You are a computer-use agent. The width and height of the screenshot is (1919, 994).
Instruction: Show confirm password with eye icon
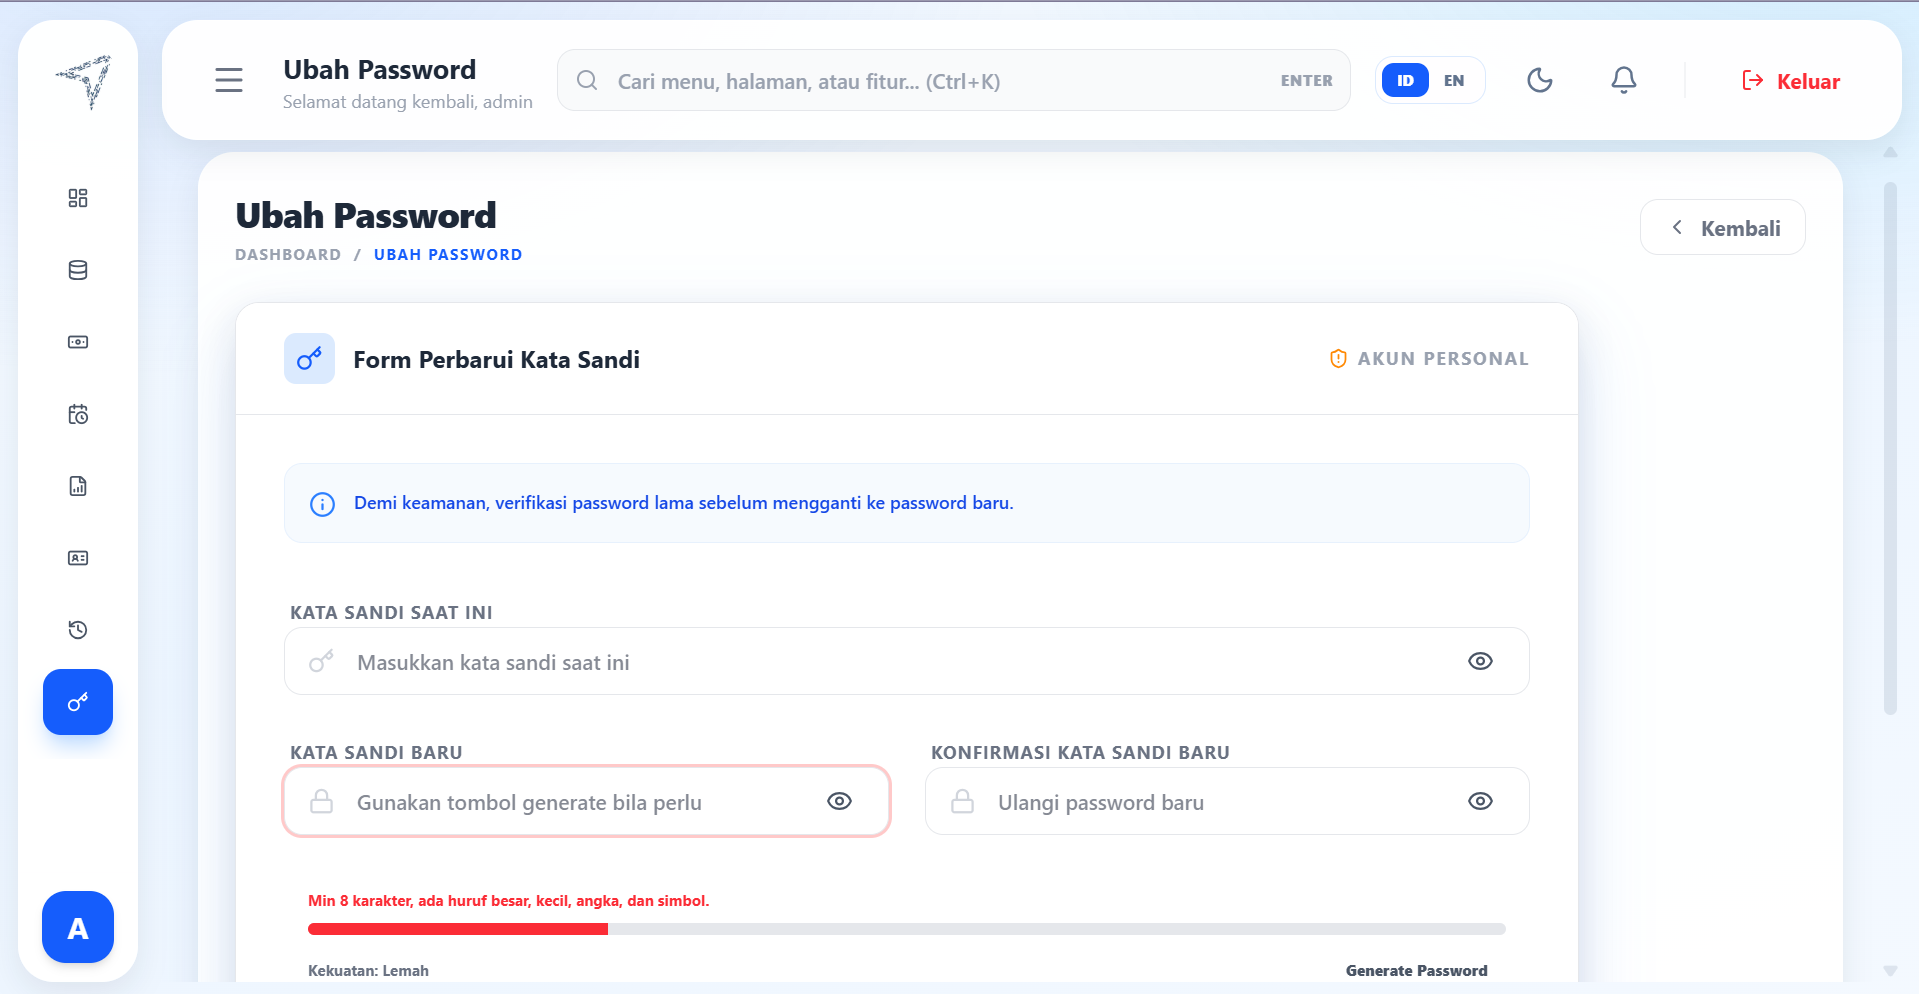point(1480,801)
